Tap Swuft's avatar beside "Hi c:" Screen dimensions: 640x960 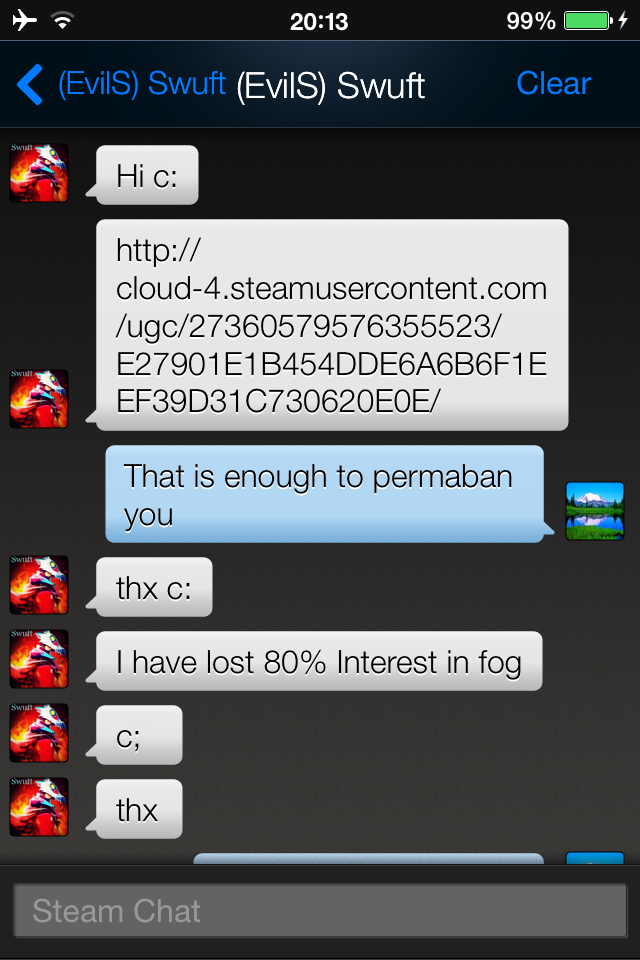(x=39, y=173)
